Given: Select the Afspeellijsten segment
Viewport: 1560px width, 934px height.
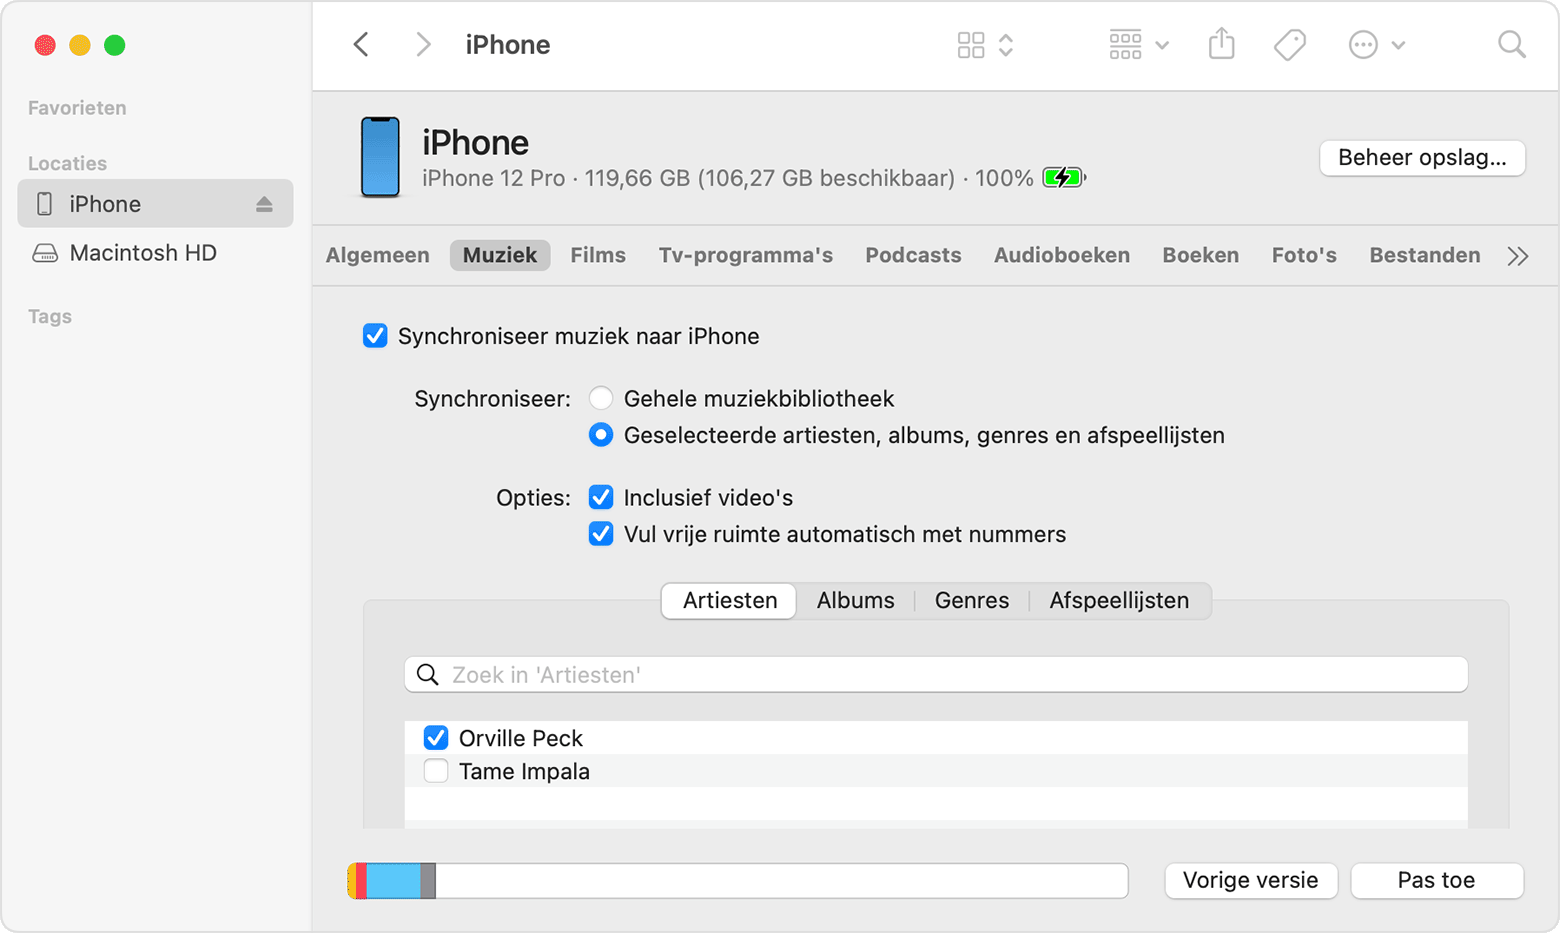Looking at the screenshot, I should 1119,601.
